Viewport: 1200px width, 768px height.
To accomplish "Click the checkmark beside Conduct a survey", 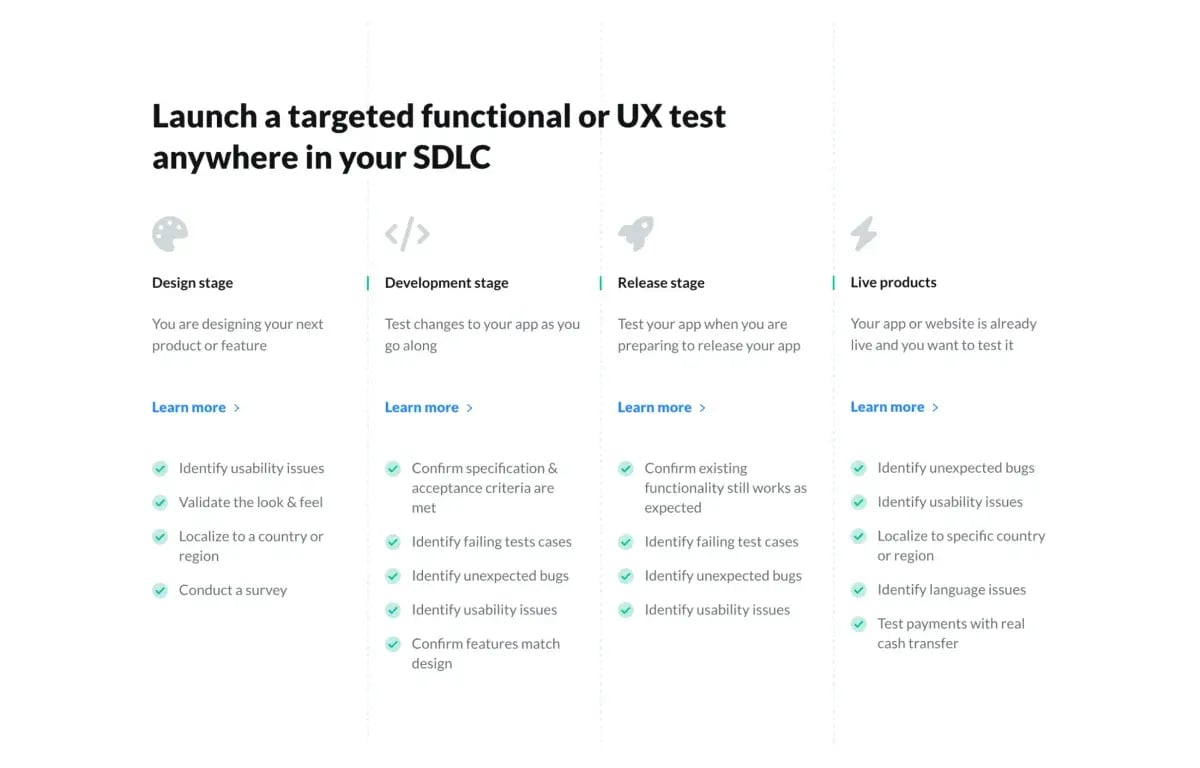I will click(160, 590).
